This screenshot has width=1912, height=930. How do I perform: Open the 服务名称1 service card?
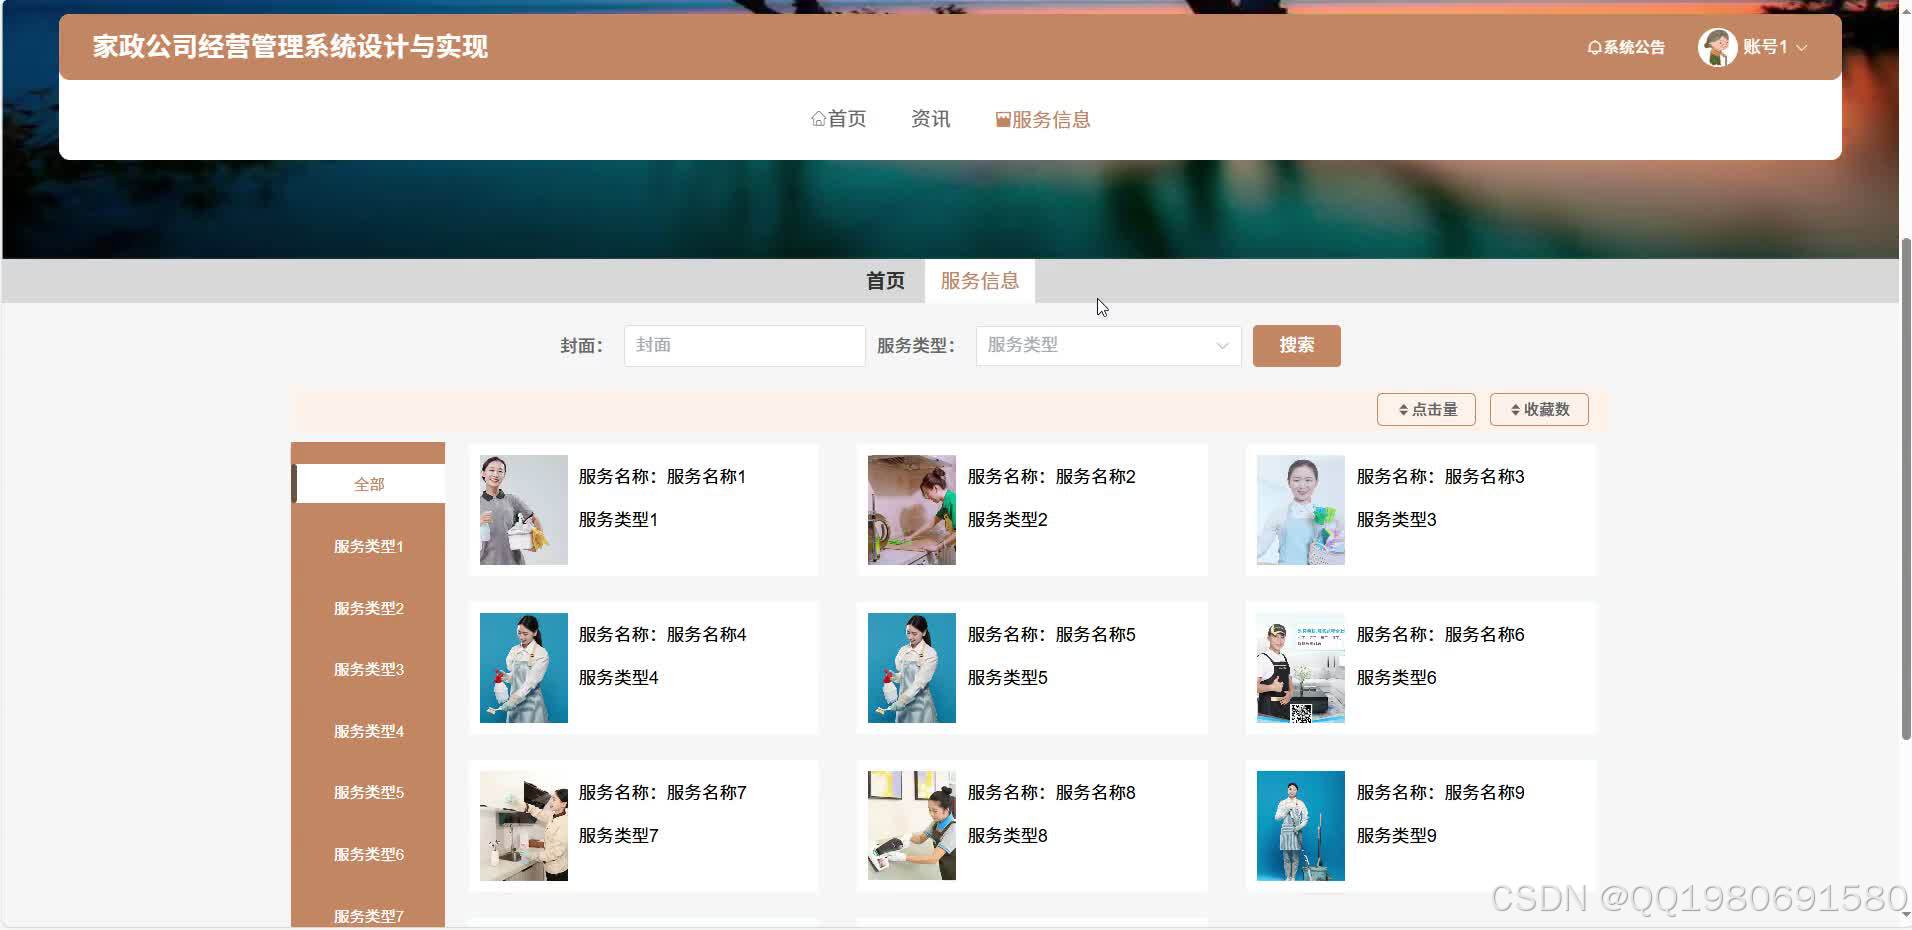click(x=643, y=510)
